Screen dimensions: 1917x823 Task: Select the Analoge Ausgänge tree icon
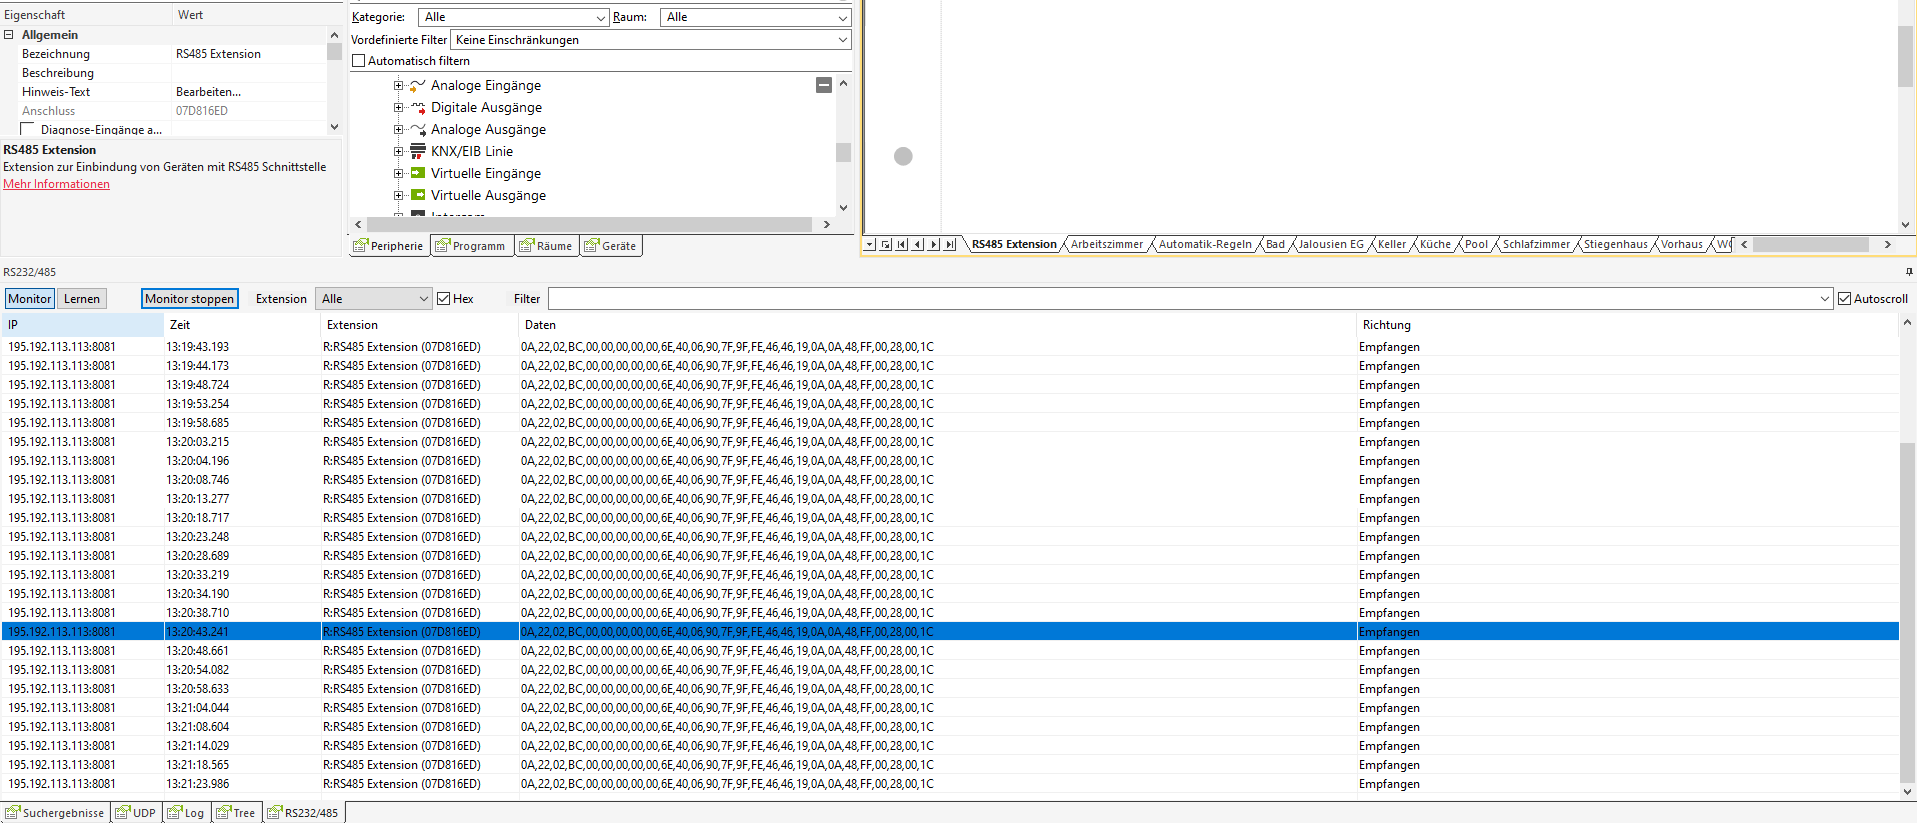(x=418, y=129)
